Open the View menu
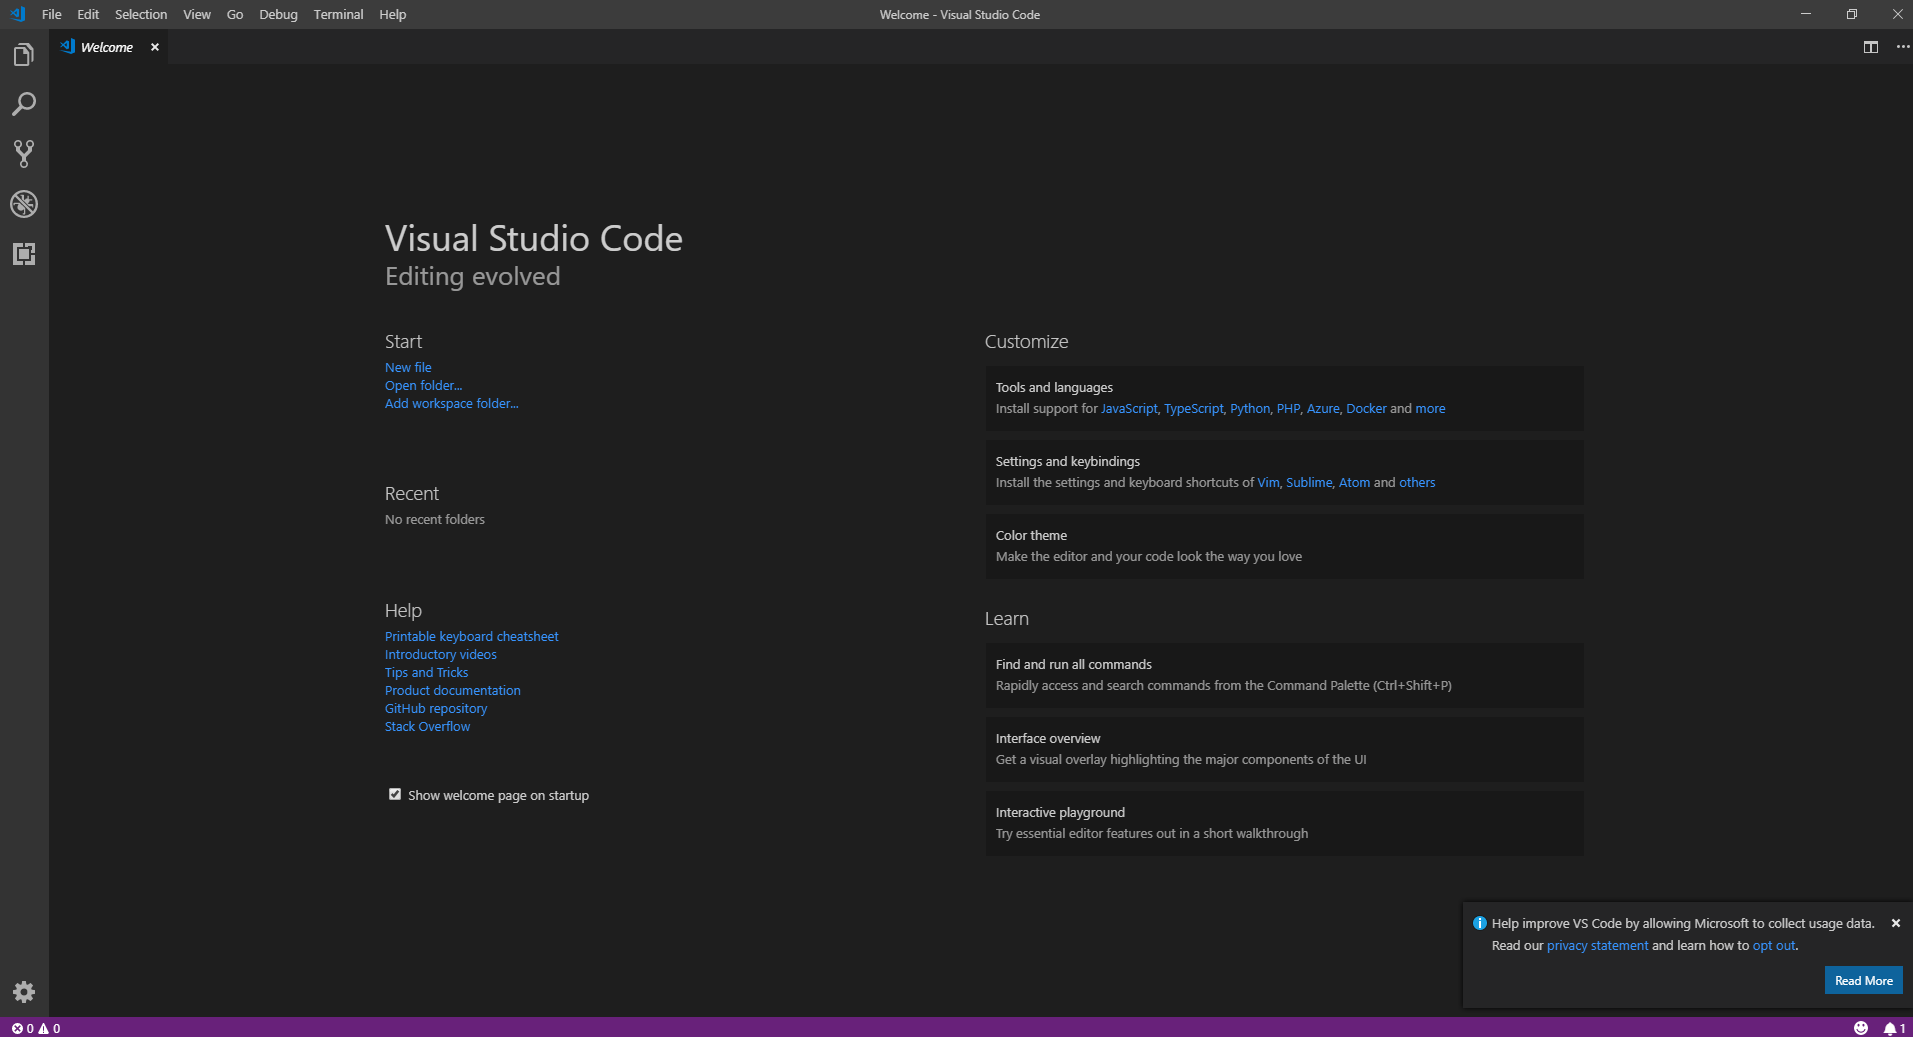 pos(197,14)
